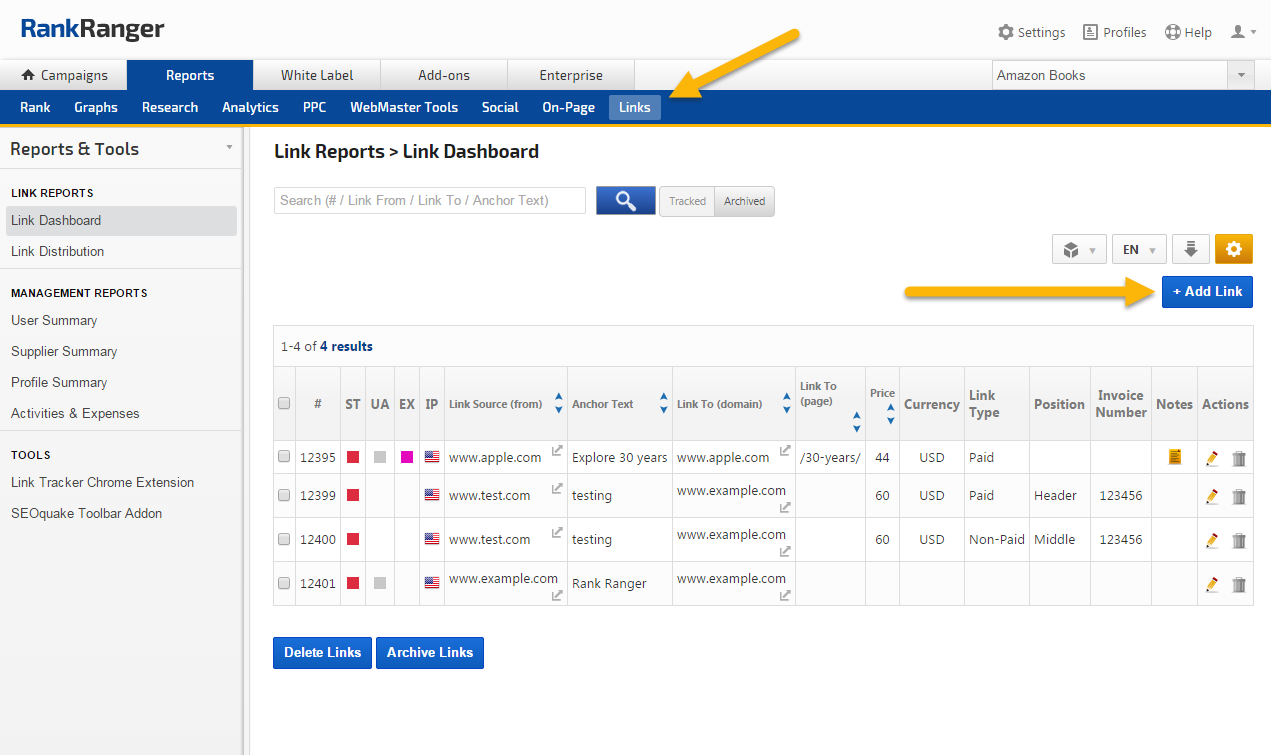Click the orange gear settings icon
This screenshot has height=755, width=1271.
click(x=1233, y=249)
